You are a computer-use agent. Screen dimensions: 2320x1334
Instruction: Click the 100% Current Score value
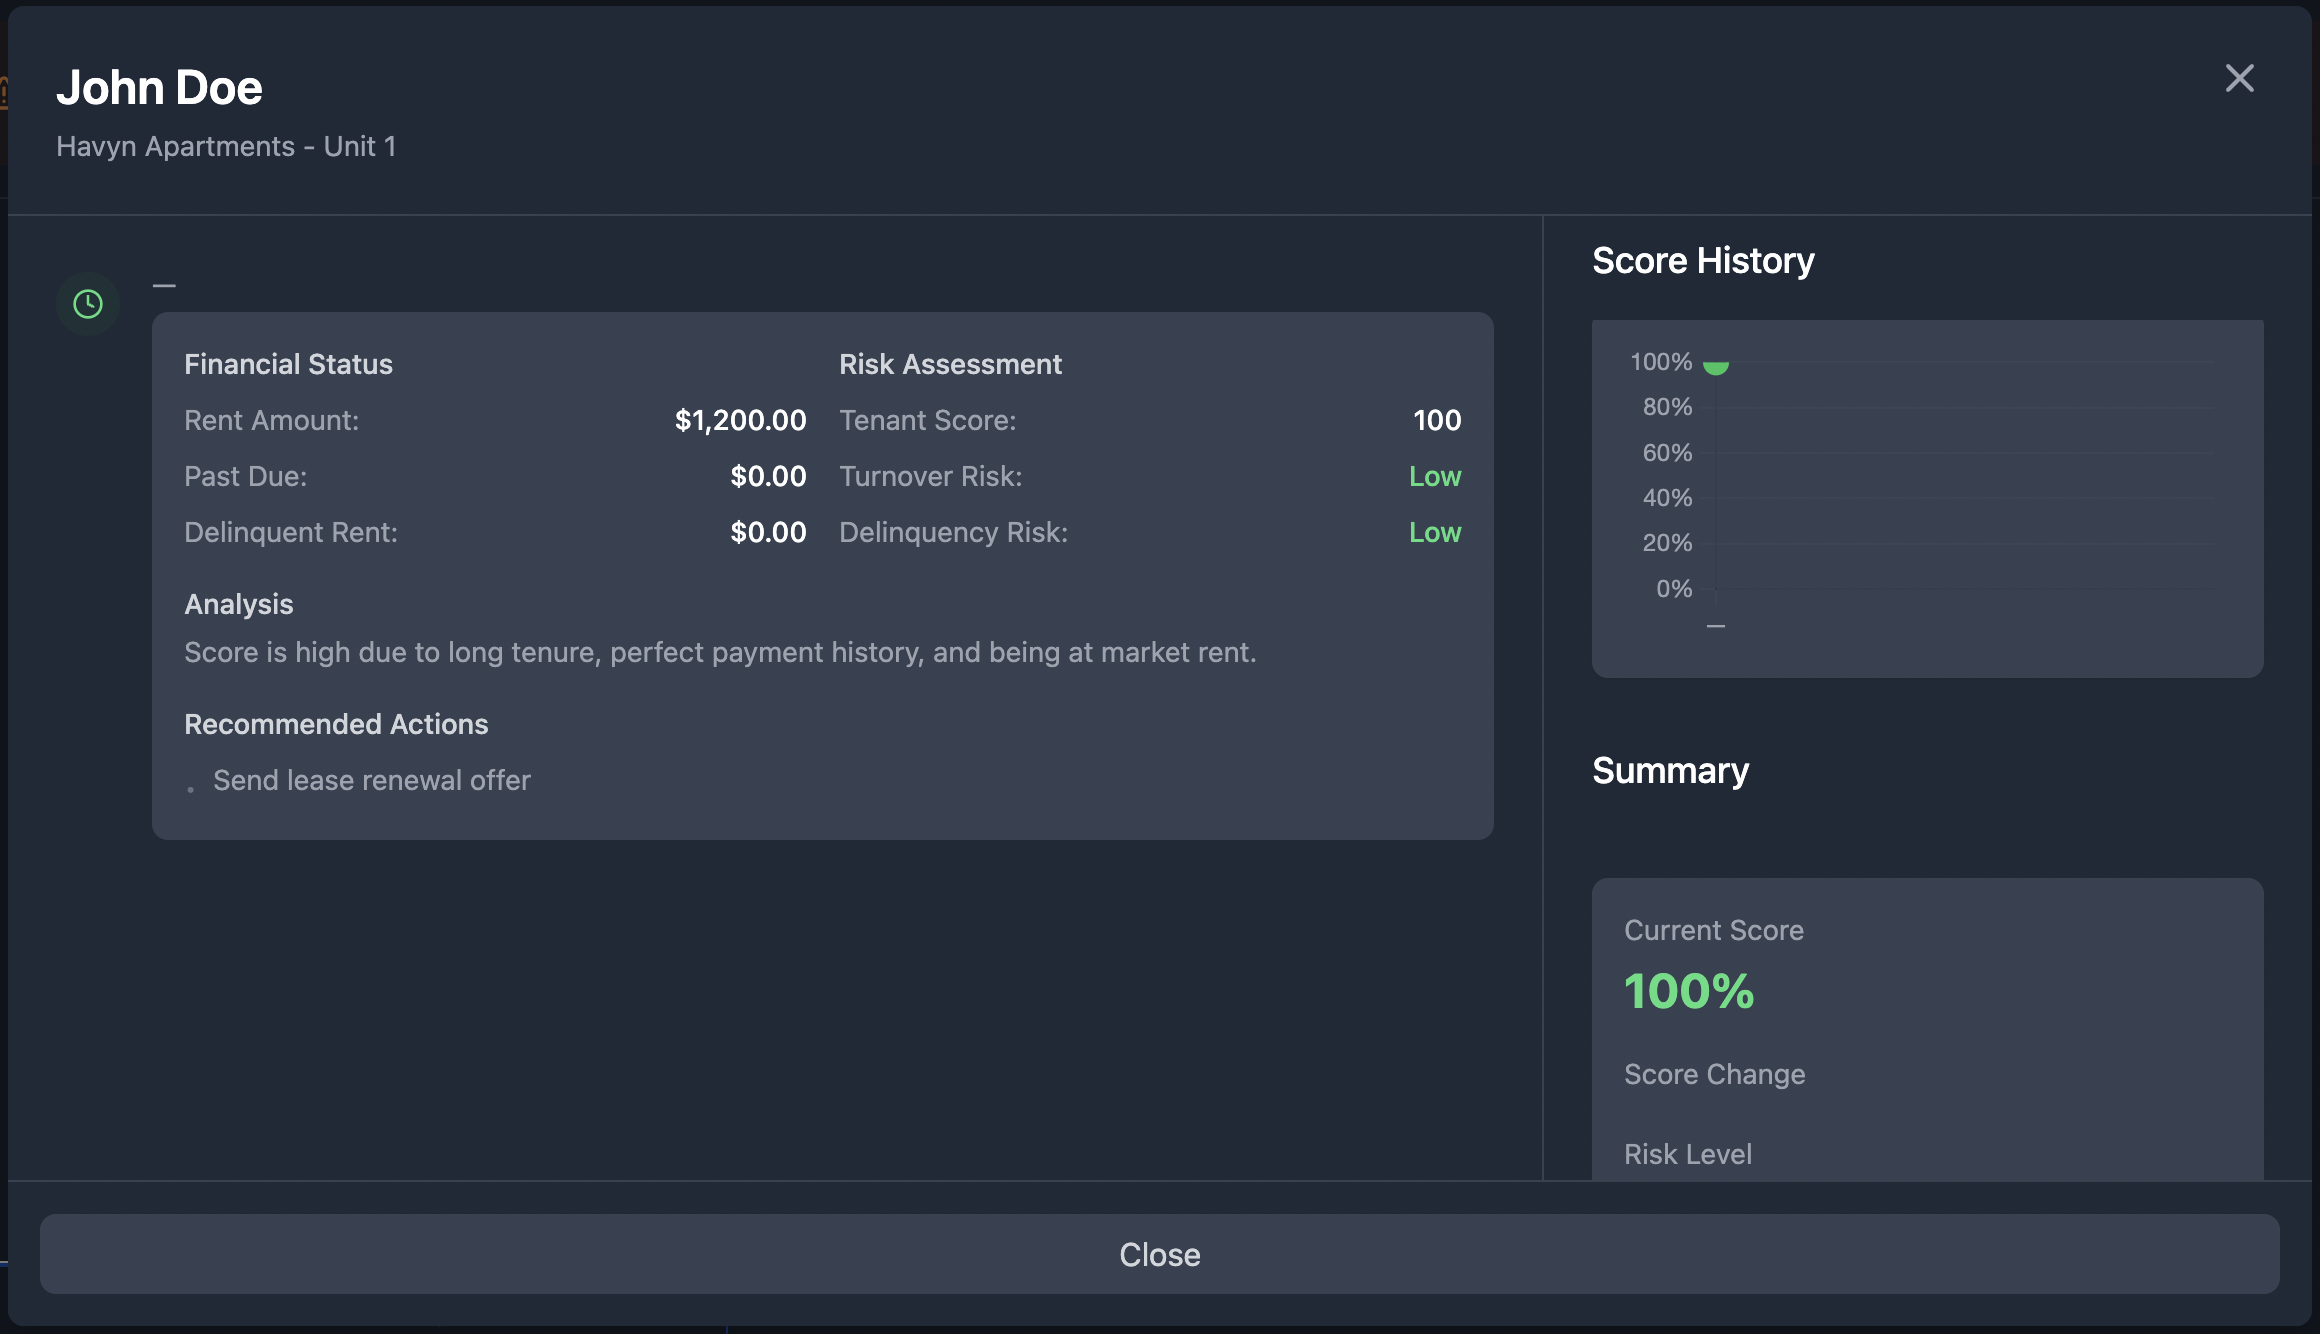click(x=1688, y=991)
